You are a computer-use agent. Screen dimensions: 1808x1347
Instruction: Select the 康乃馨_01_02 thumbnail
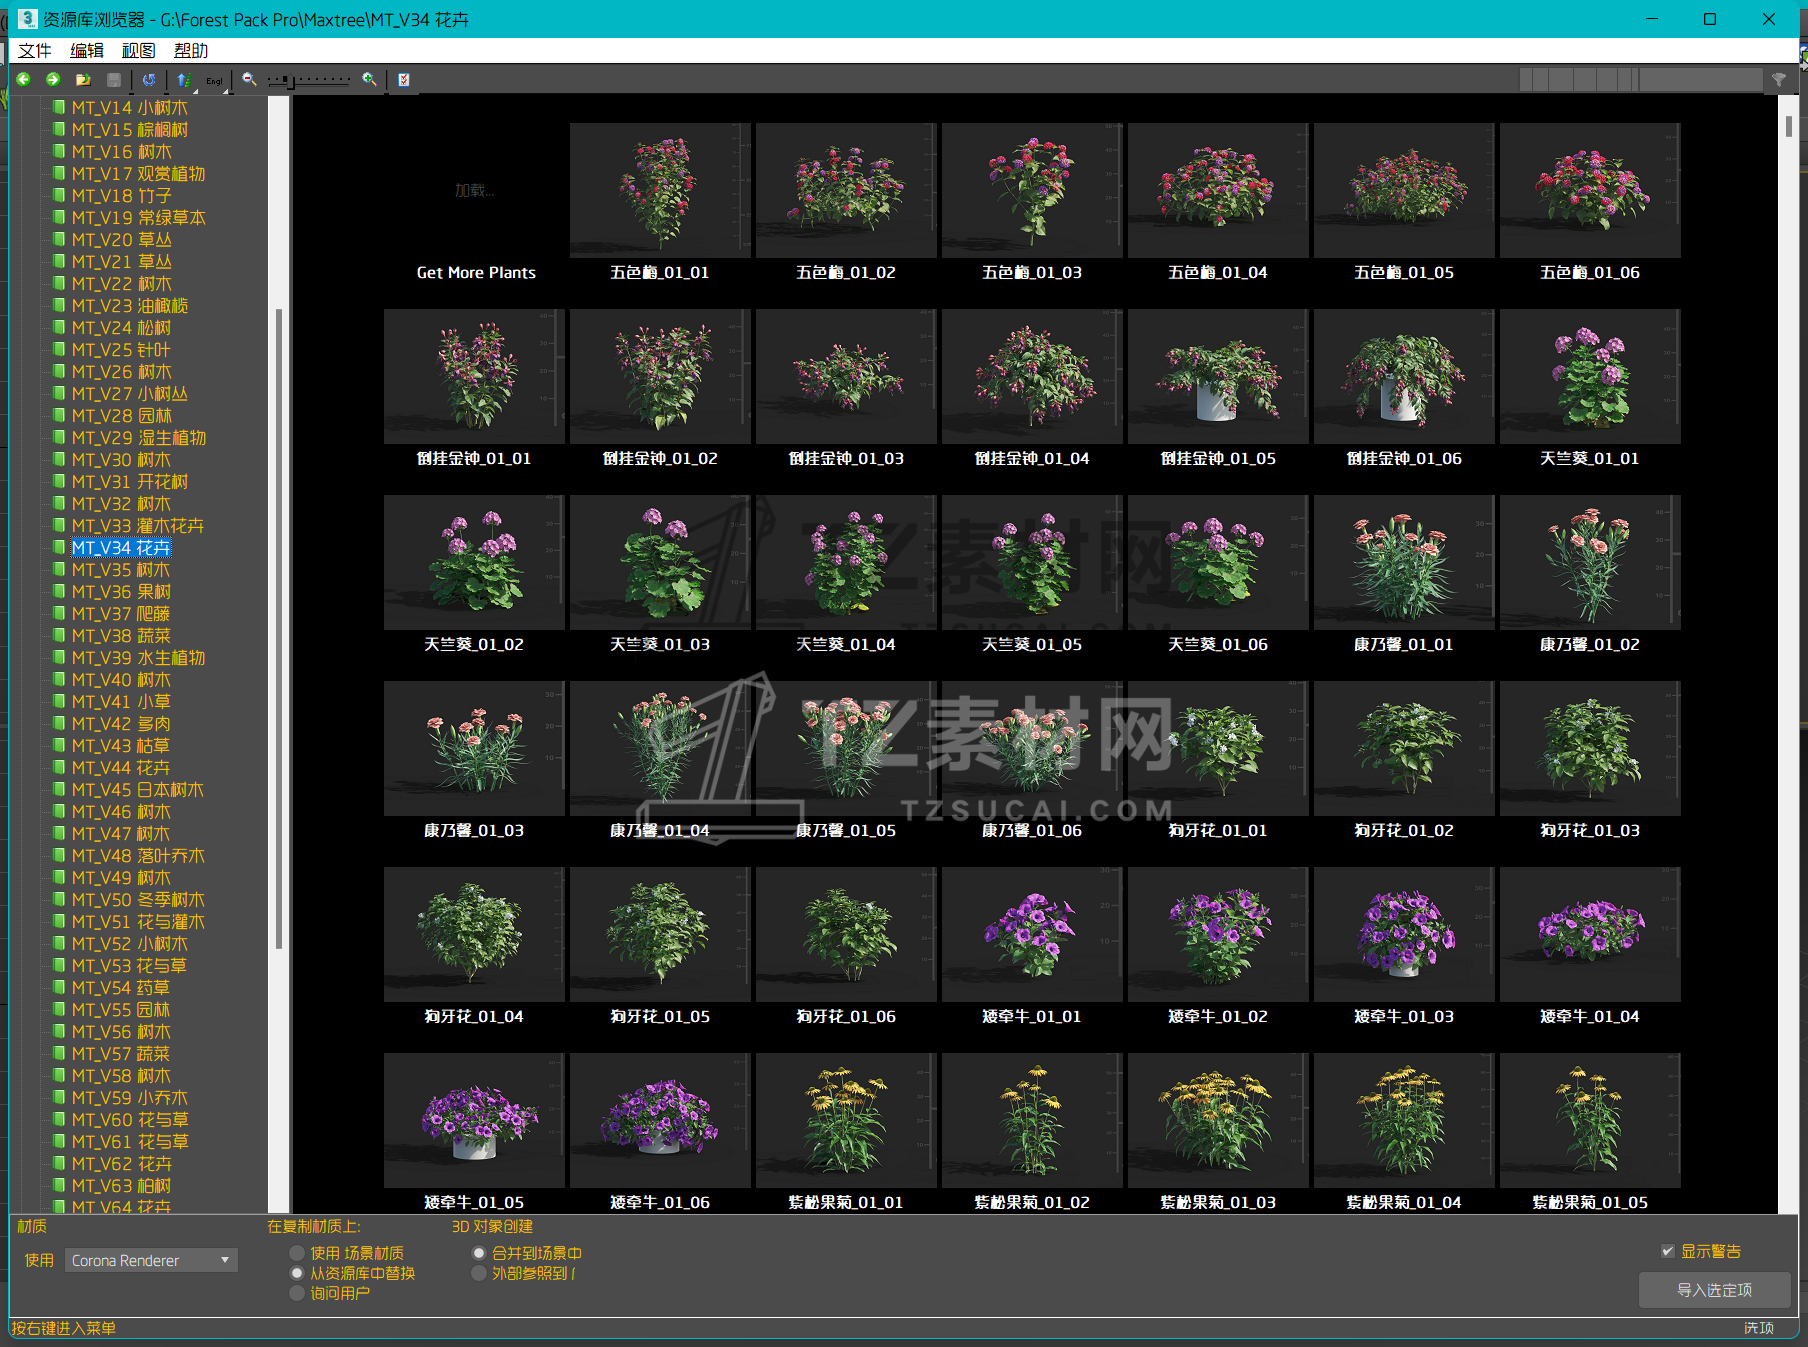coord(1590,562)
